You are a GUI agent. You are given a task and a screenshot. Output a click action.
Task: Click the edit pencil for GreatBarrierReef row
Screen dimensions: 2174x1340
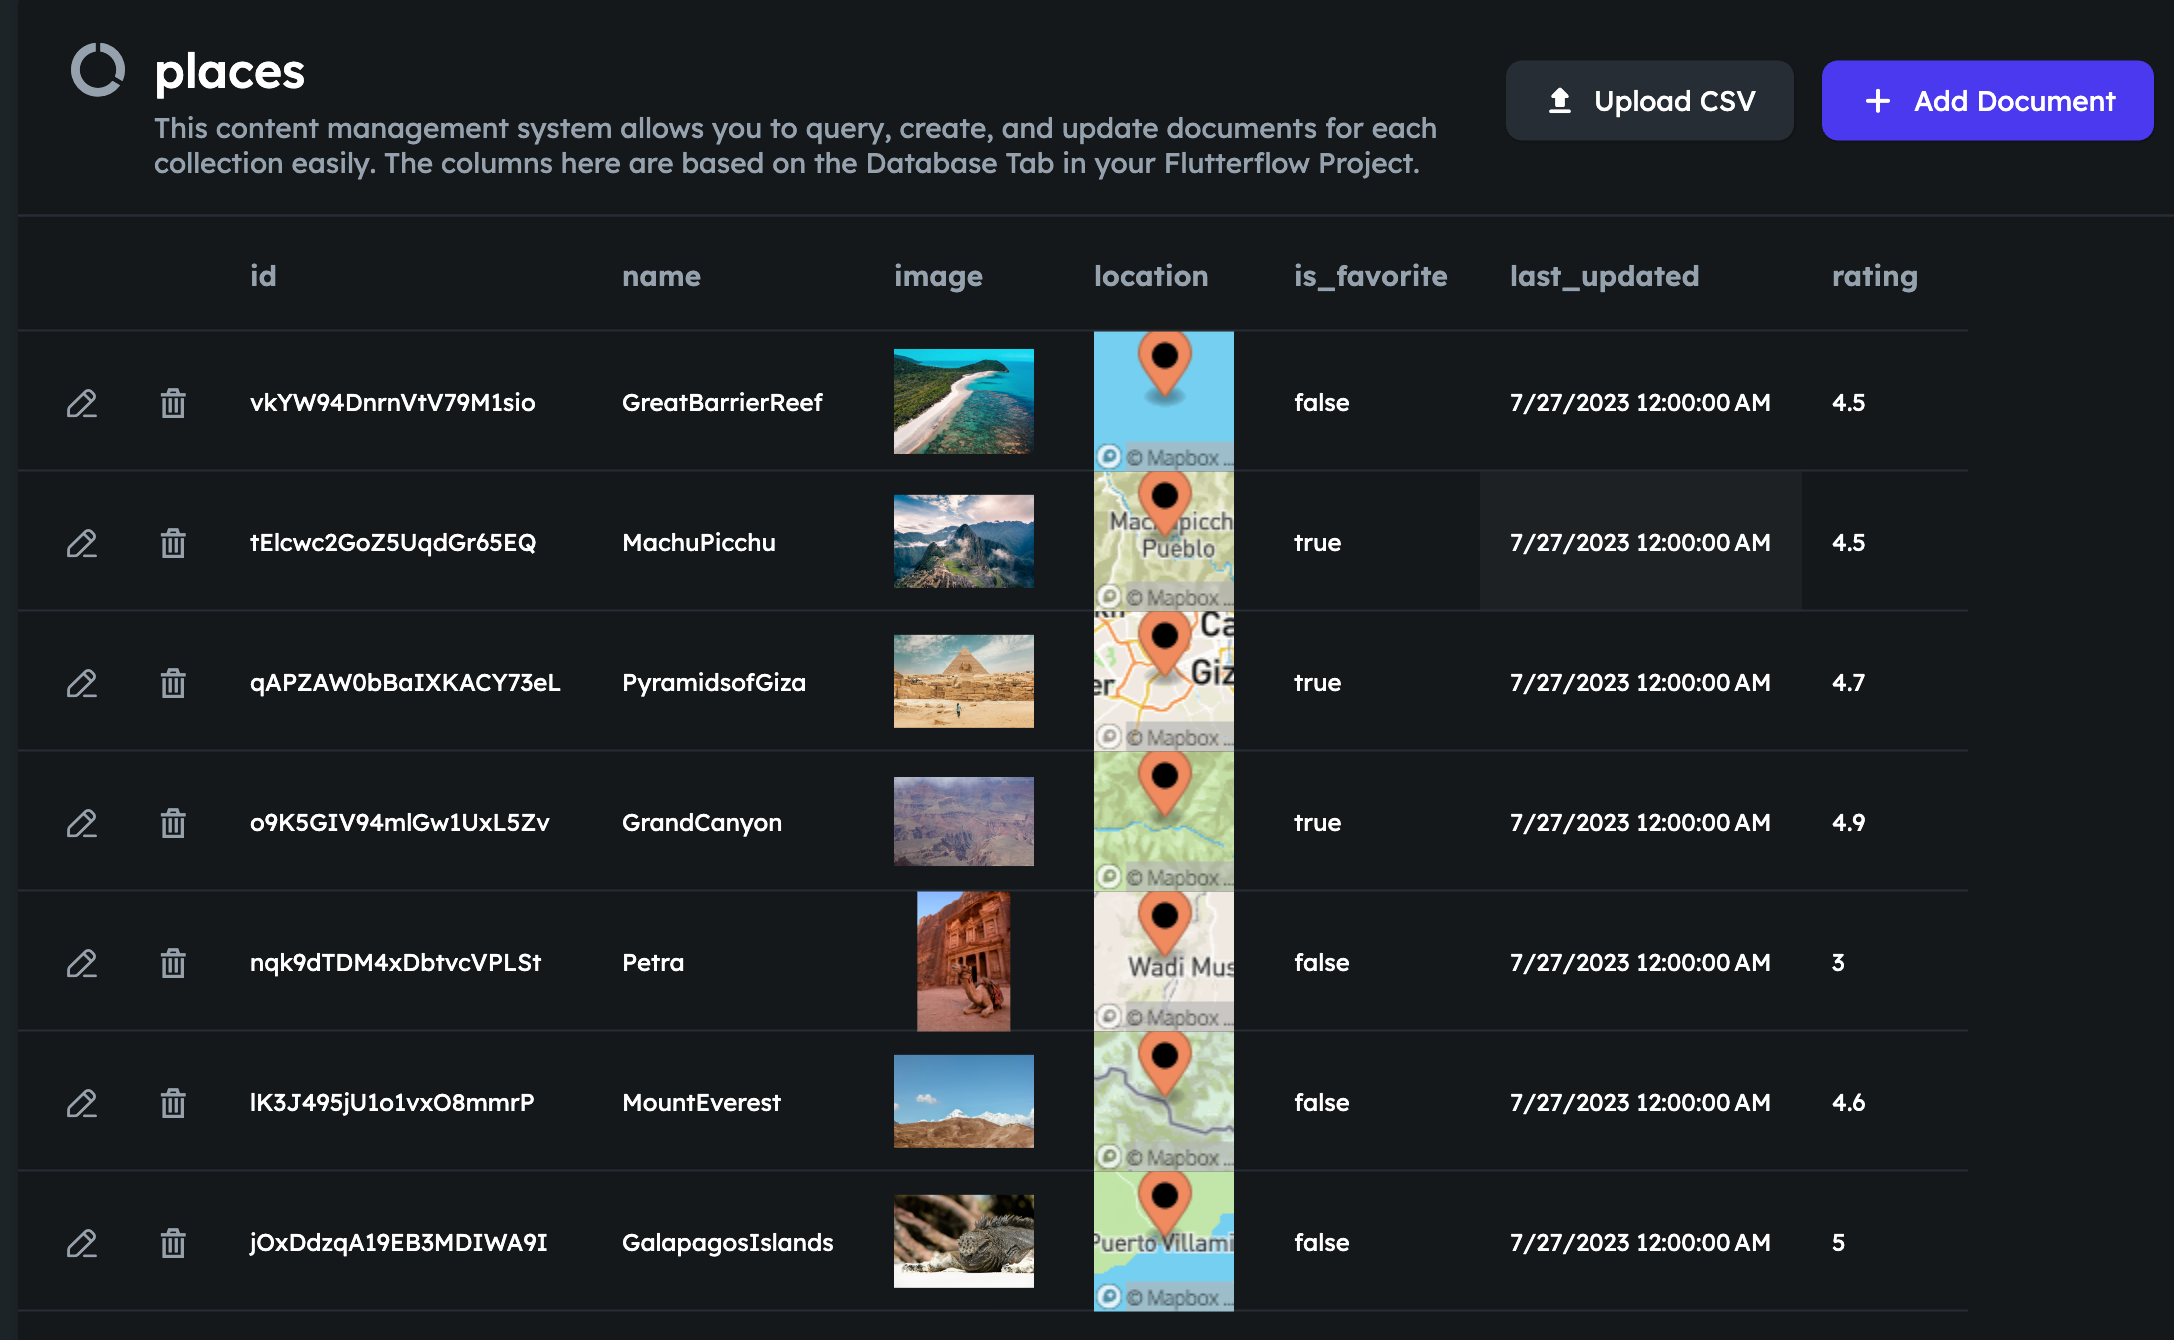pos(82,403)
